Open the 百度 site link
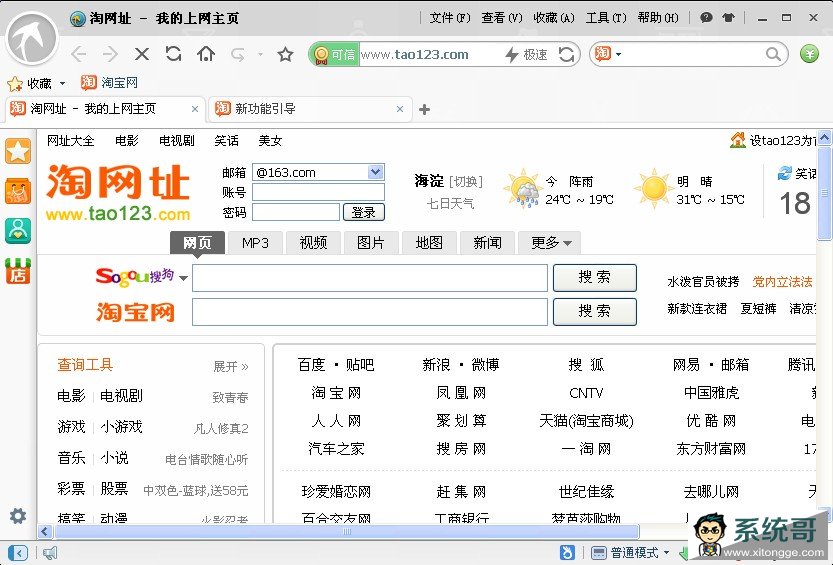 tap(311, 365)
